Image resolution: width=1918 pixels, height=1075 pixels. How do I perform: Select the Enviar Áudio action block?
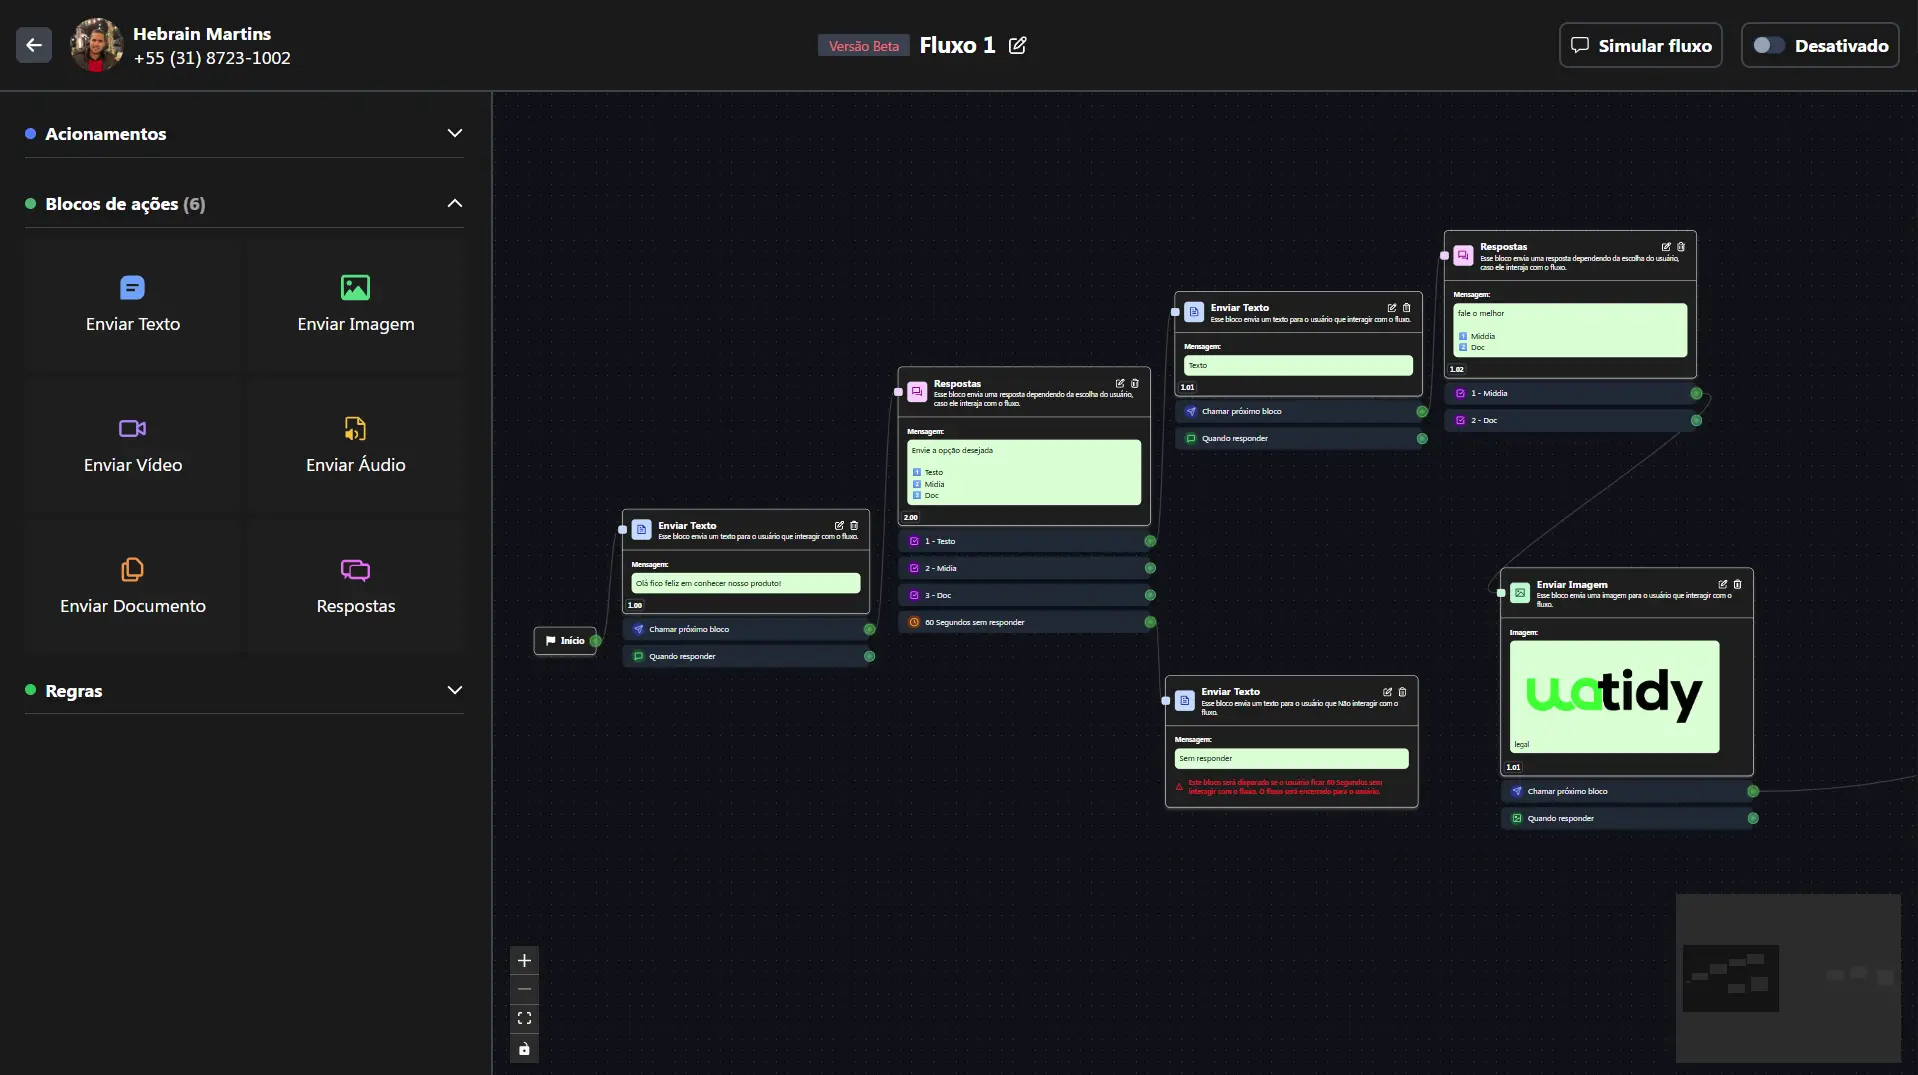pyautogui.click(x=356, y=445)
